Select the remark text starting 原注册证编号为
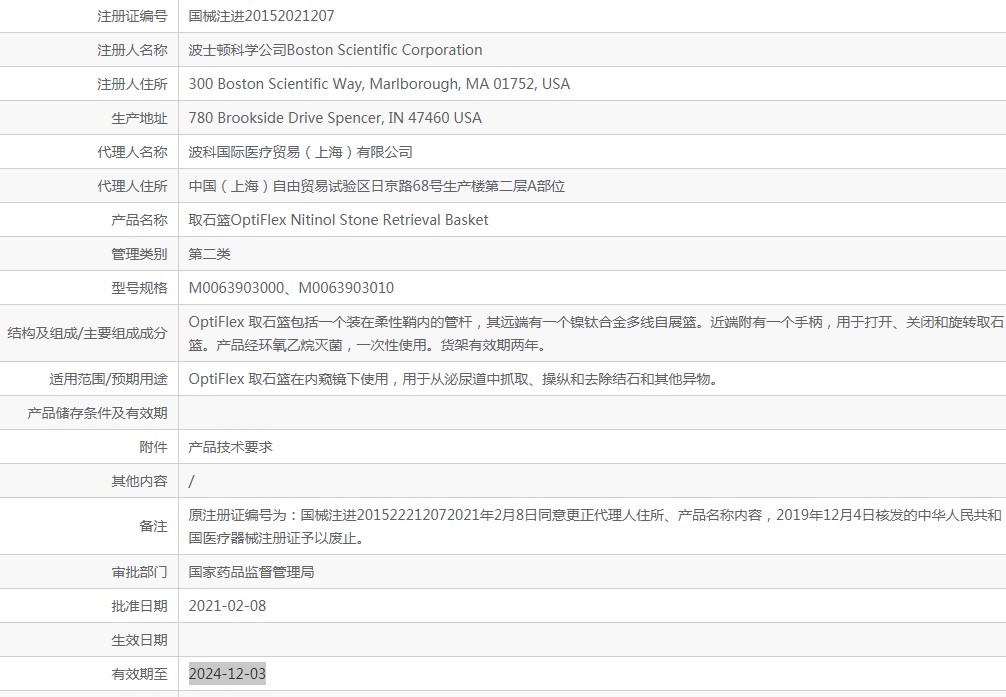1006x697 pixels. click(595, 526)
